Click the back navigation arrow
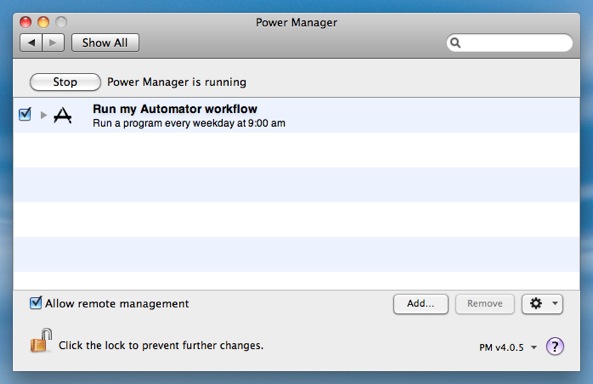This screenshot has height=384, width=593. (x=31, y=43)
